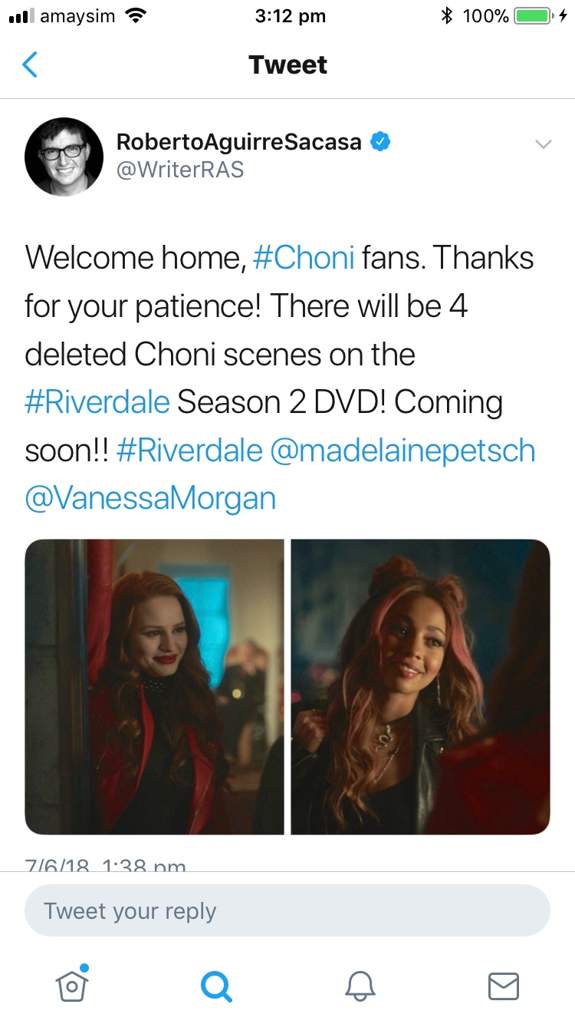The width and height of the screenshot is (575, 1024).
Task: Tap the battery indicator in status bar
Action: tap(534, 16)
